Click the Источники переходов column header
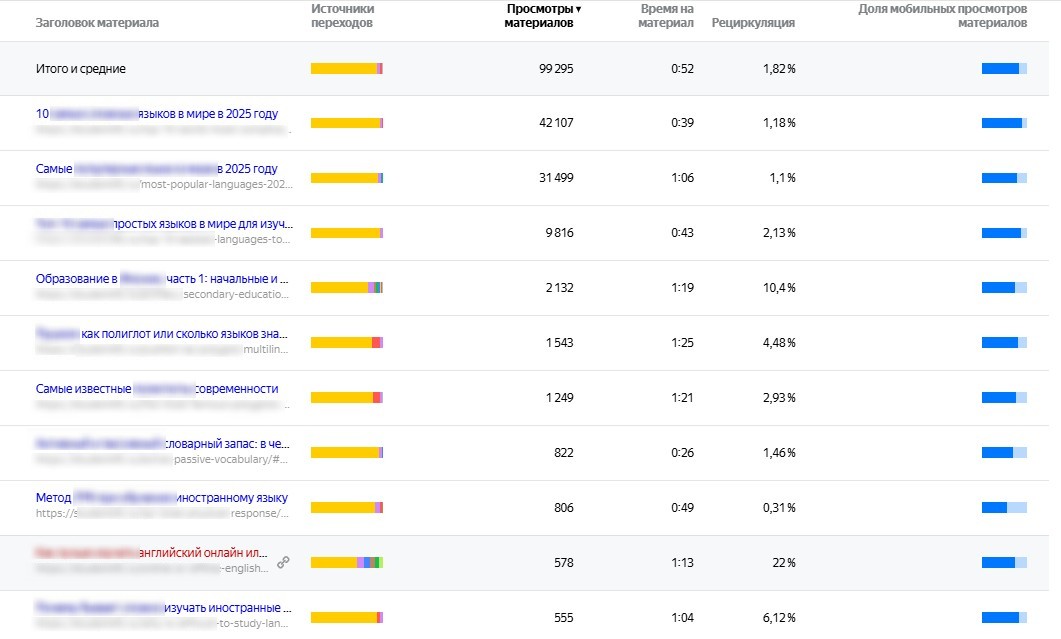 click(x=342, y=16)
